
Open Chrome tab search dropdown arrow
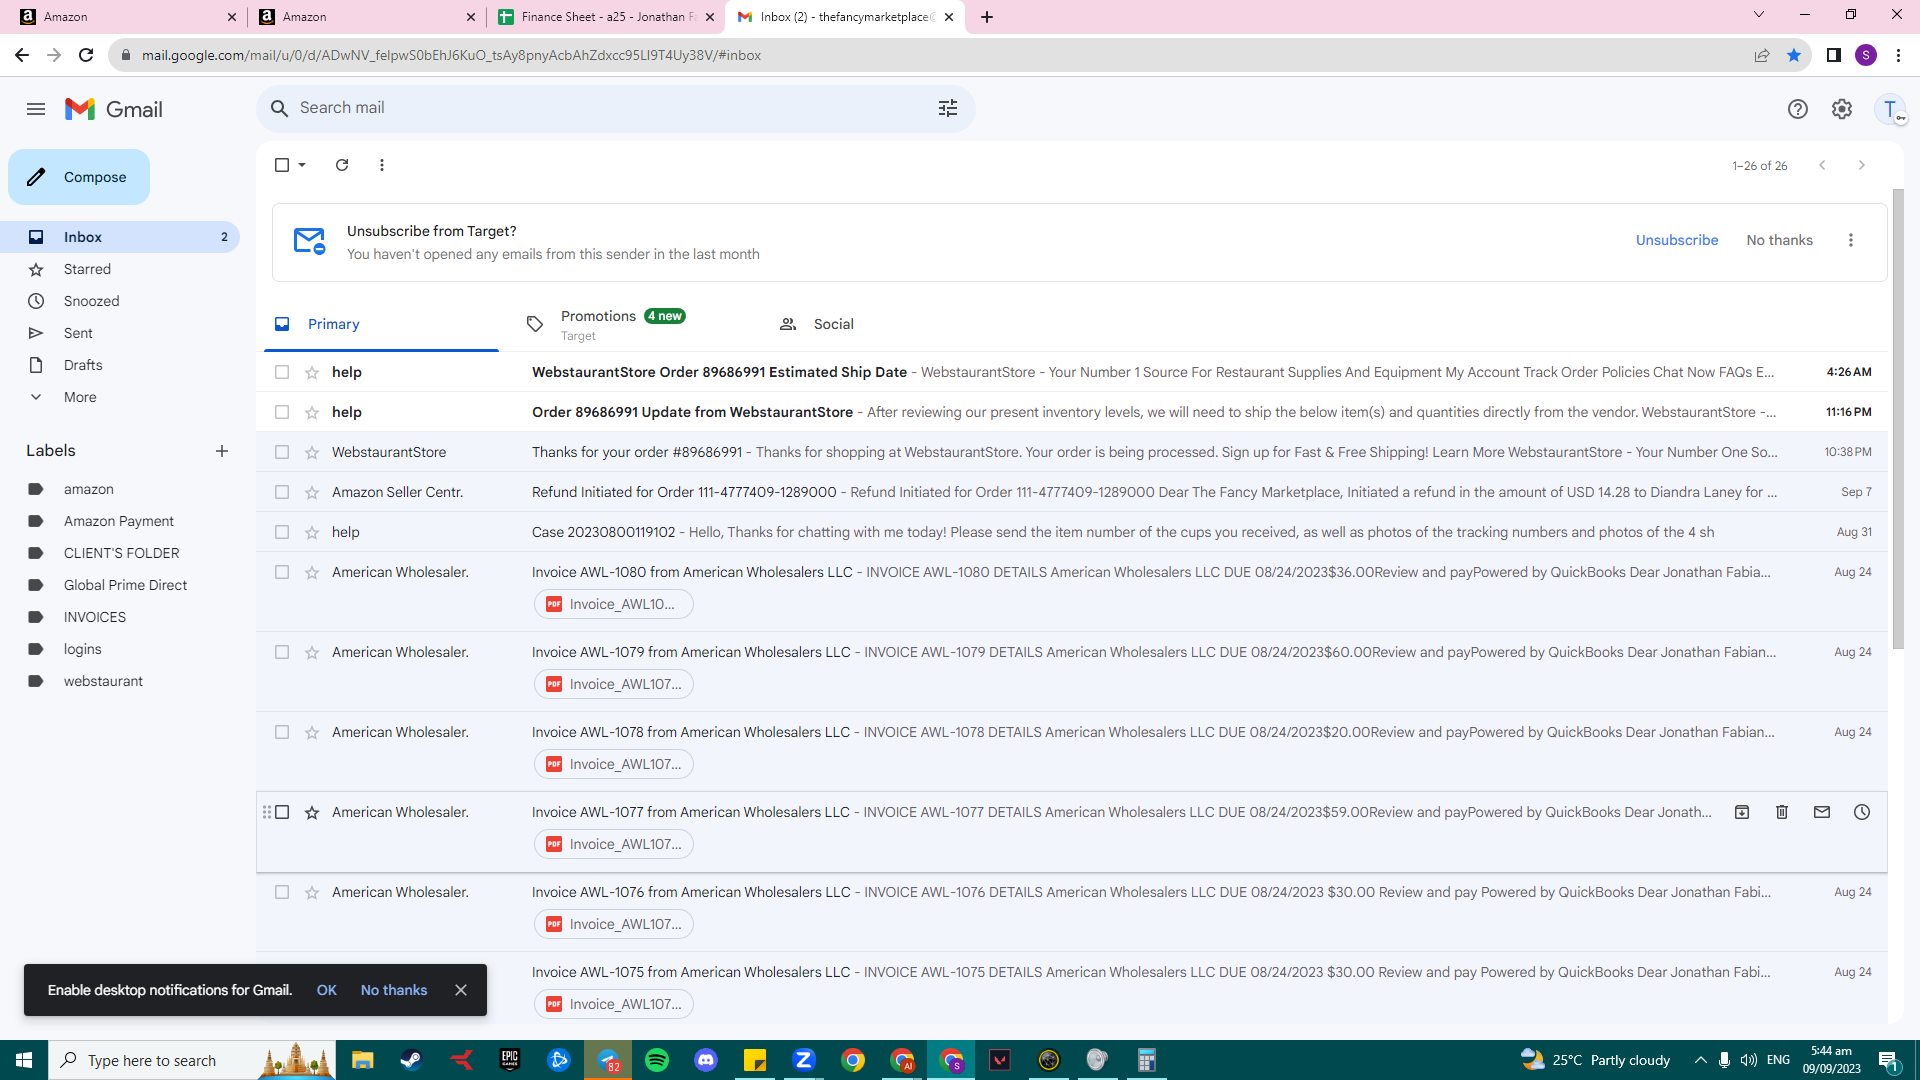(1759, 15)
